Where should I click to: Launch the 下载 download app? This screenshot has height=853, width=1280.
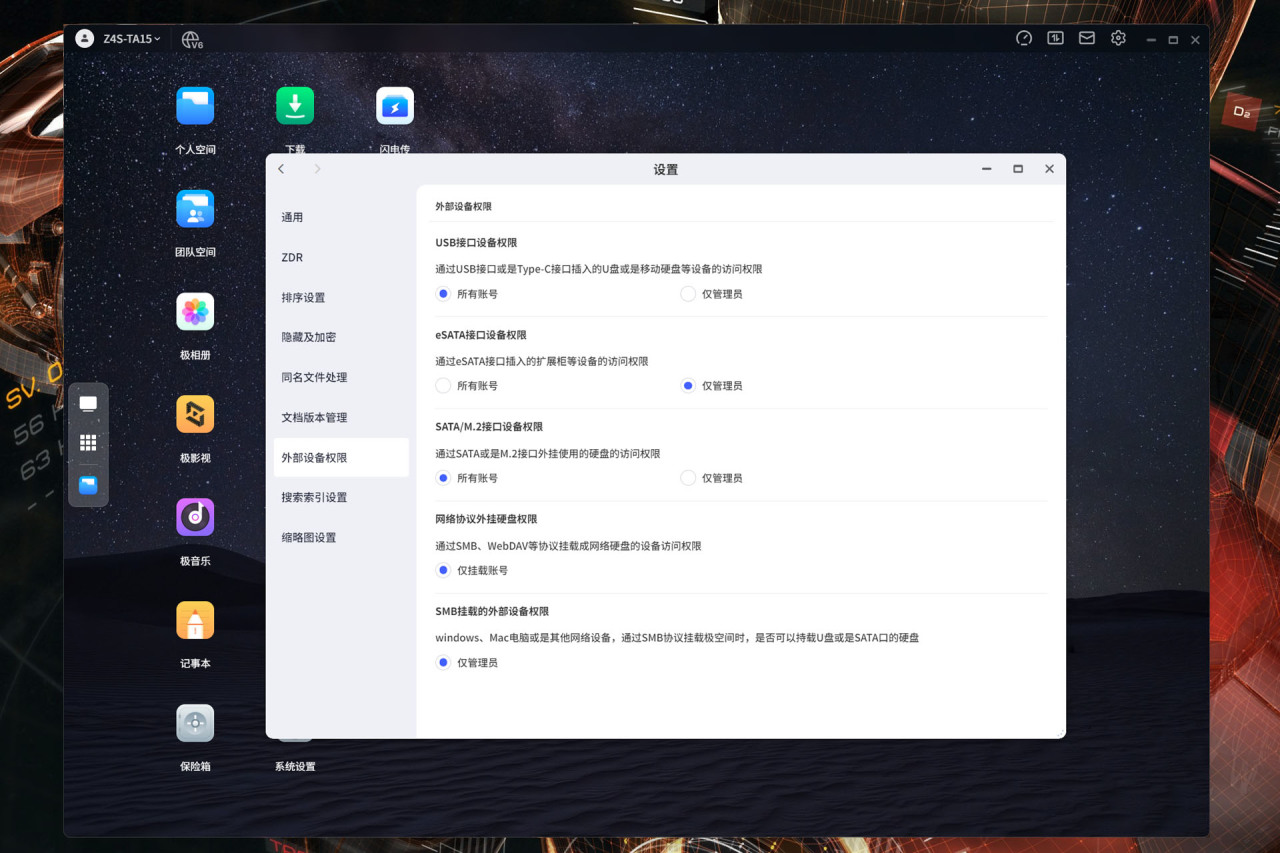pos(295,106)
